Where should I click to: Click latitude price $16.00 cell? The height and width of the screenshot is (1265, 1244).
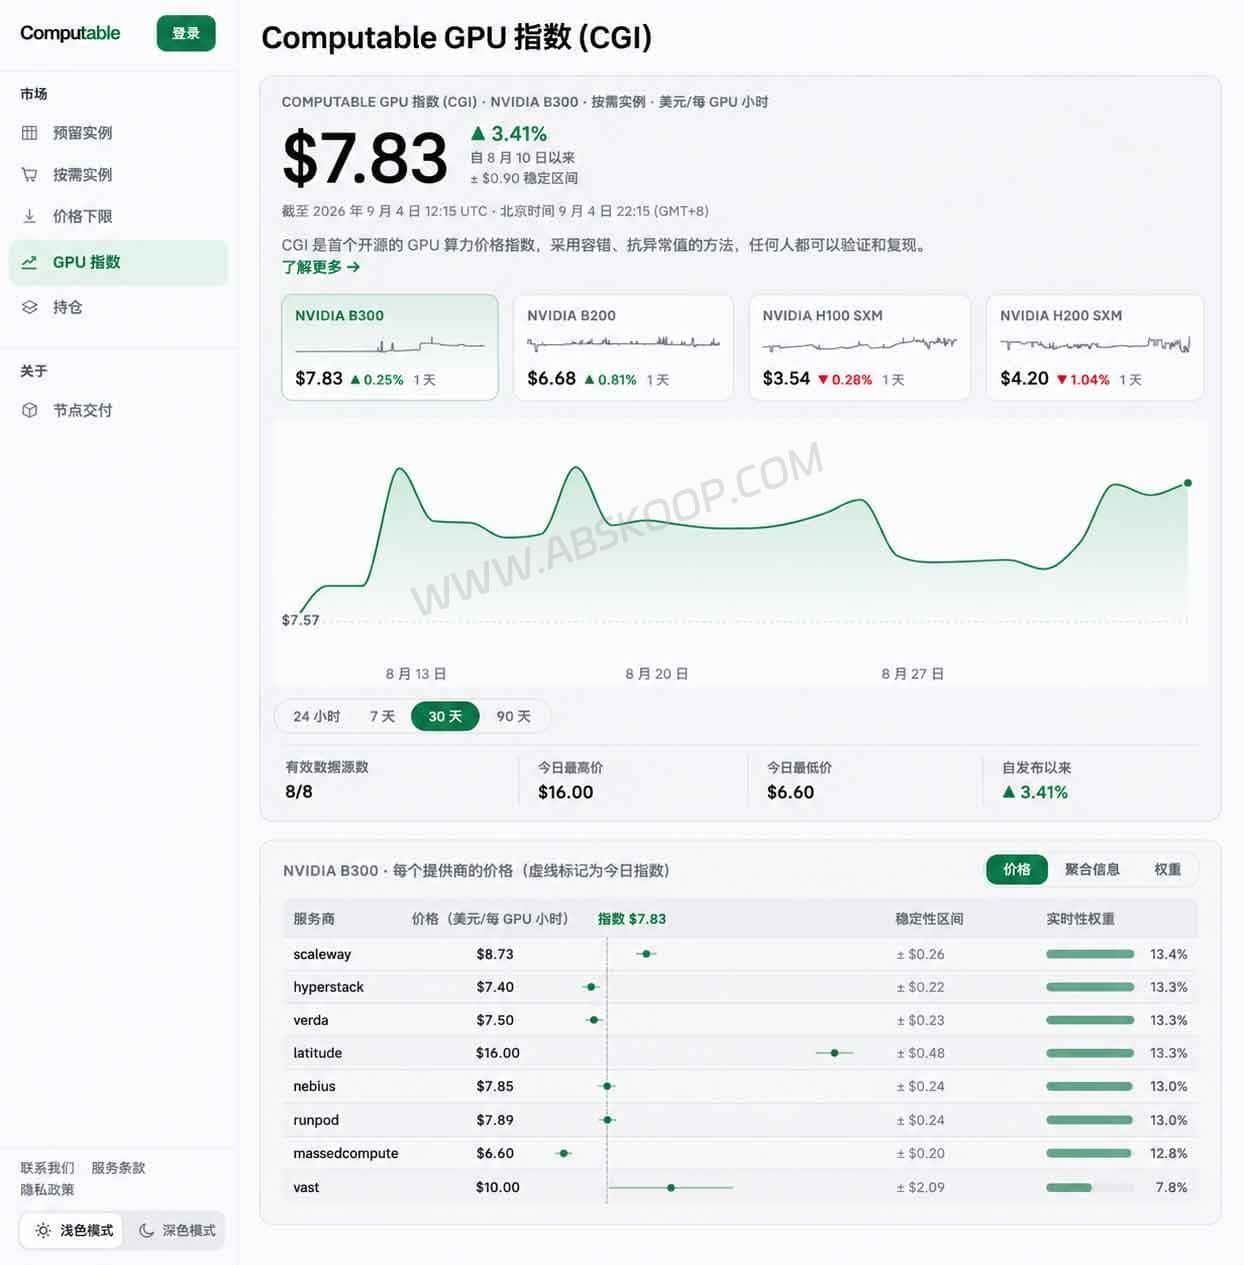(x=498, y=1053)
